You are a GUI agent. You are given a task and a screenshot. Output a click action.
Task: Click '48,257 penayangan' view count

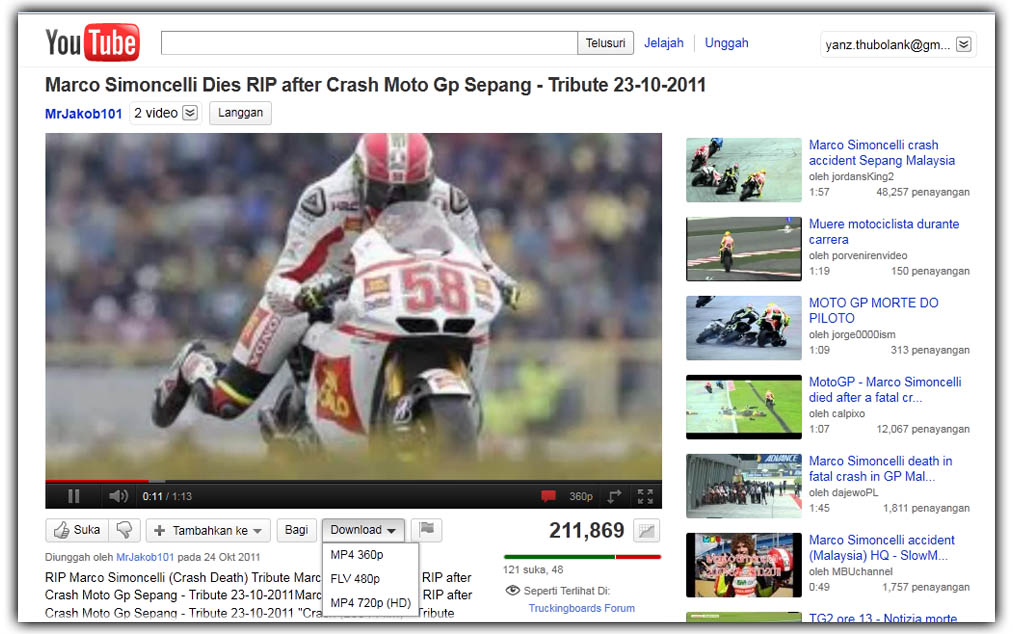[x=923, y=192]
